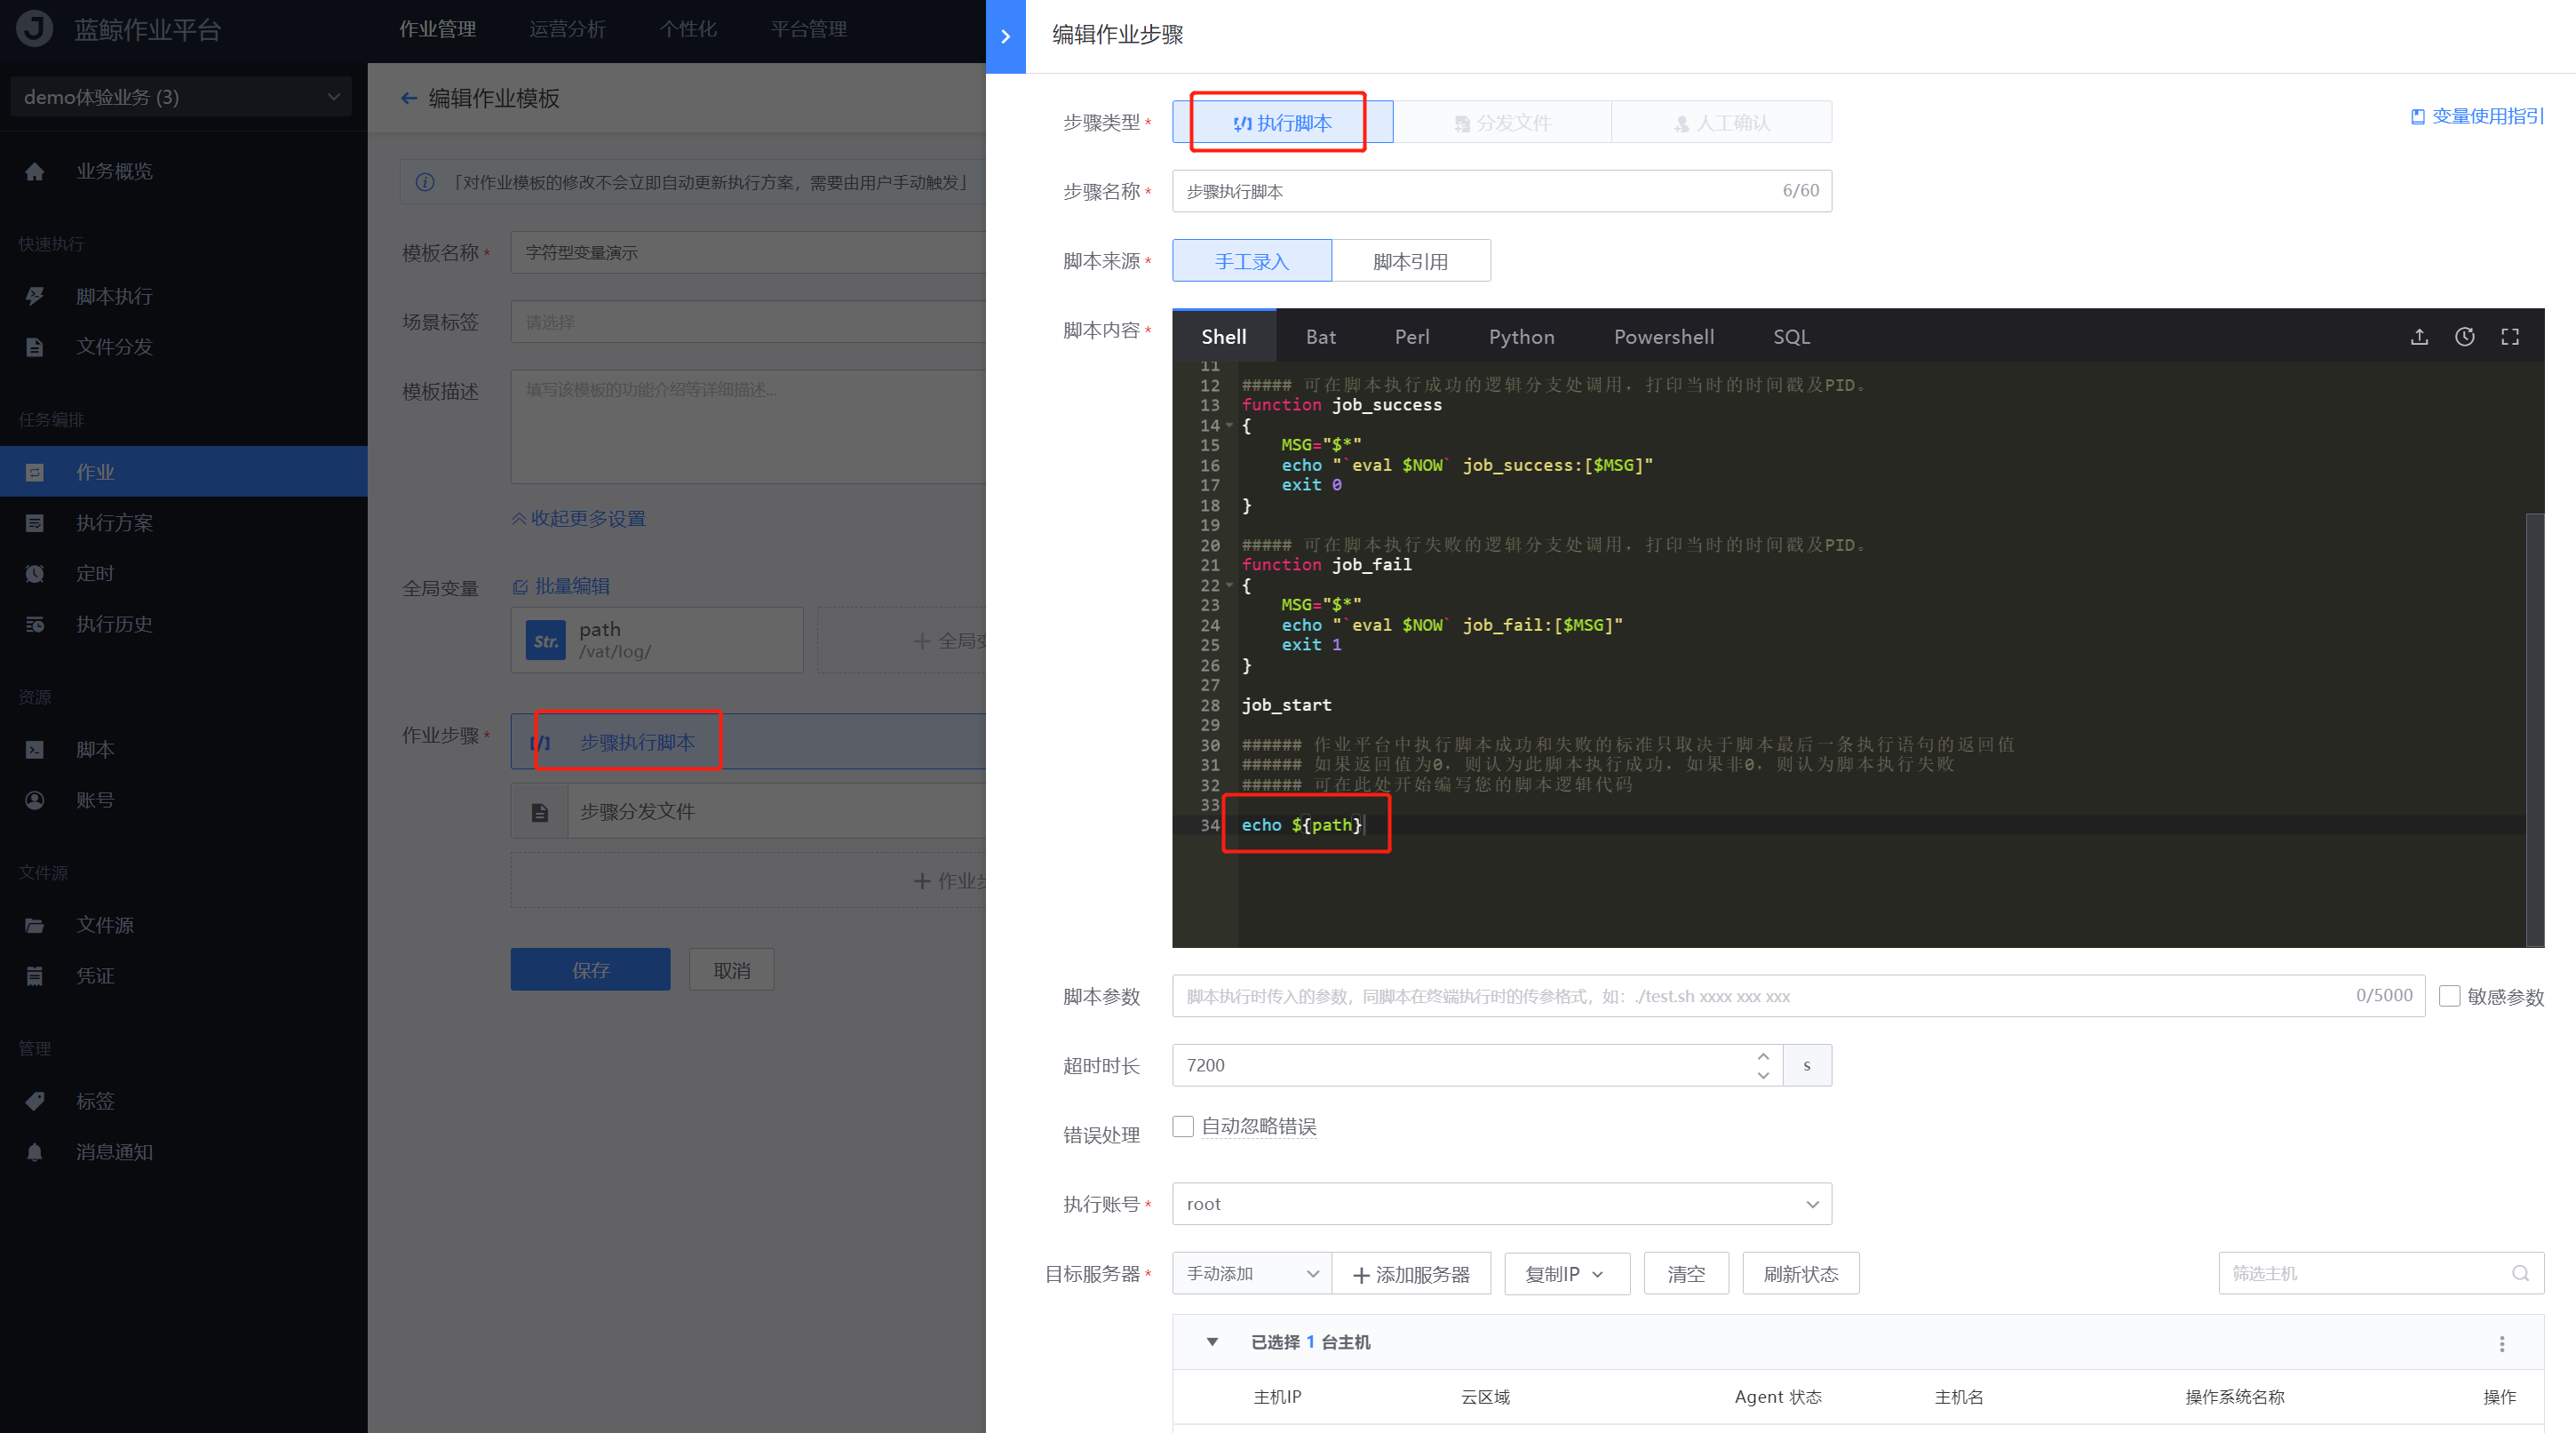
Task: Collapse the 已选择 1 台主机 list
Action: [1212, 1342]
